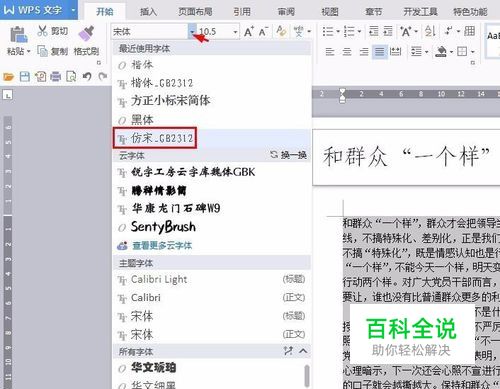Click 换一换 to refresh cloud fonts

288,155
